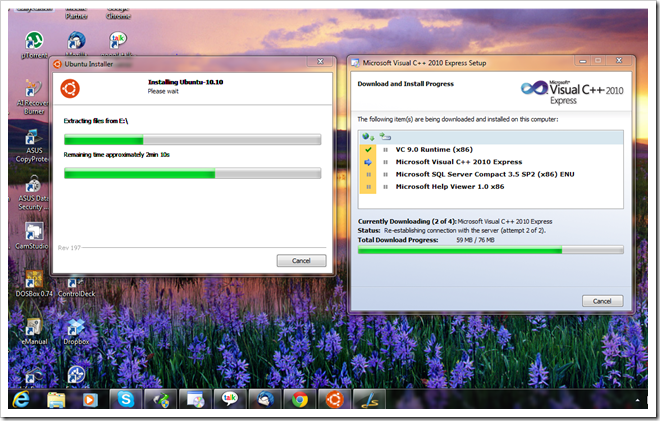Click the download column globe icon in the Setup list
The height and width of the screenshot is (421, 660).
click(x=368, y=136)
